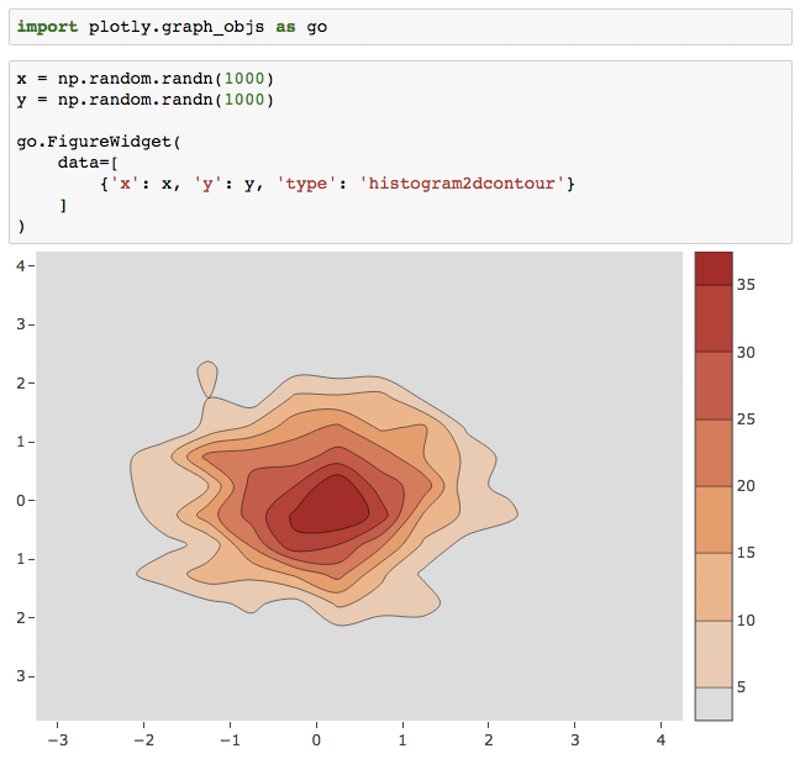Screen dimensions: 800x759
Task: Click the colorbar label 35
Action: [745, 285]
